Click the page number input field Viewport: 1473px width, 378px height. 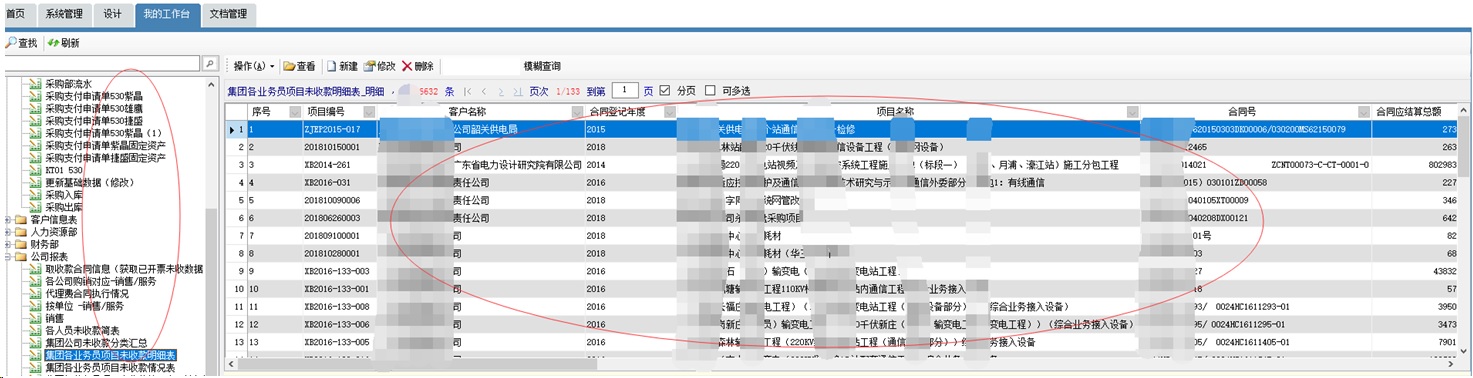625,90
